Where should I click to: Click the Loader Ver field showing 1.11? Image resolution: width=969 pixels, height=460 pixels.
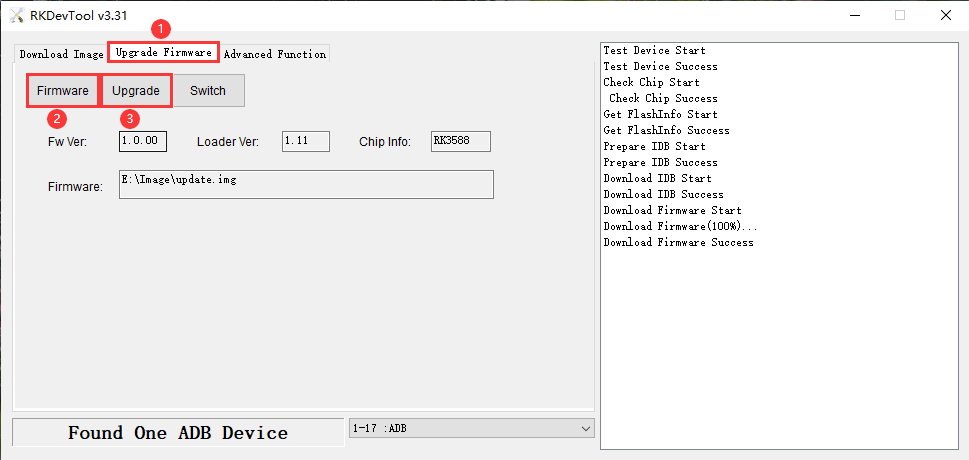click(x=305, y=141)
